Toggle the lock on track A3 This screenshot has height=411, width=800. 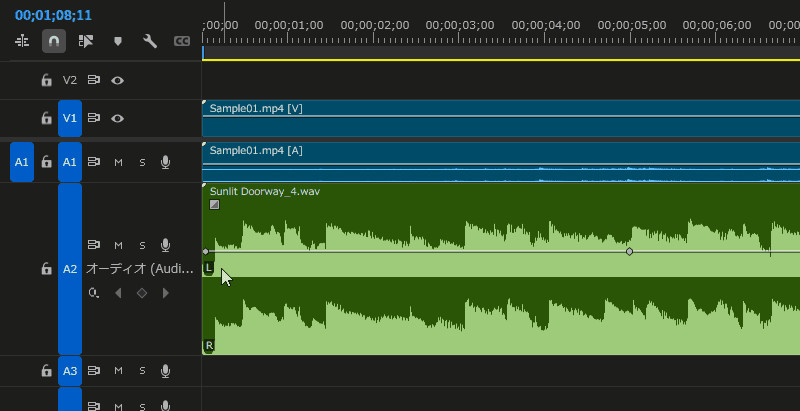click(46, 371)
